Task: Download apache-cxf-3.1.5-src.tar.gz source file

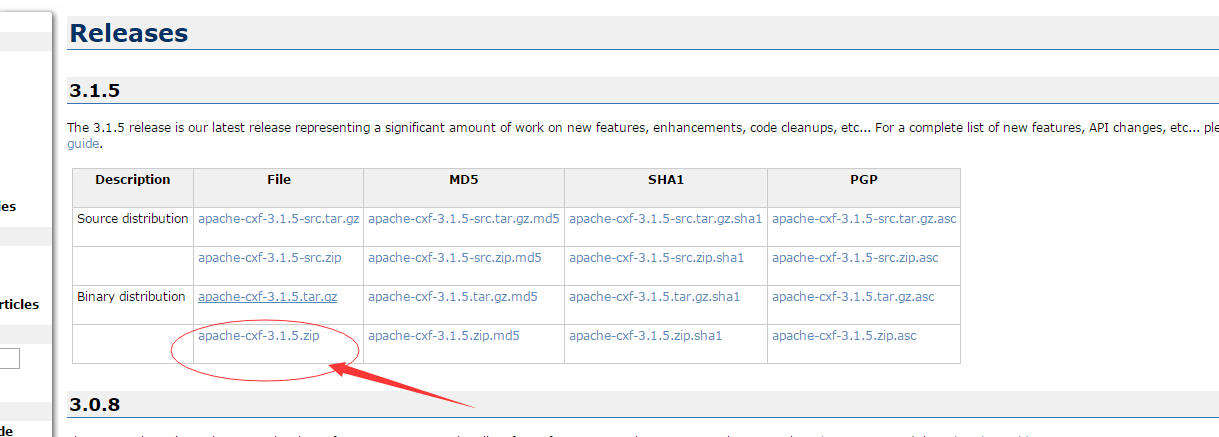Action: click(278, 219)
